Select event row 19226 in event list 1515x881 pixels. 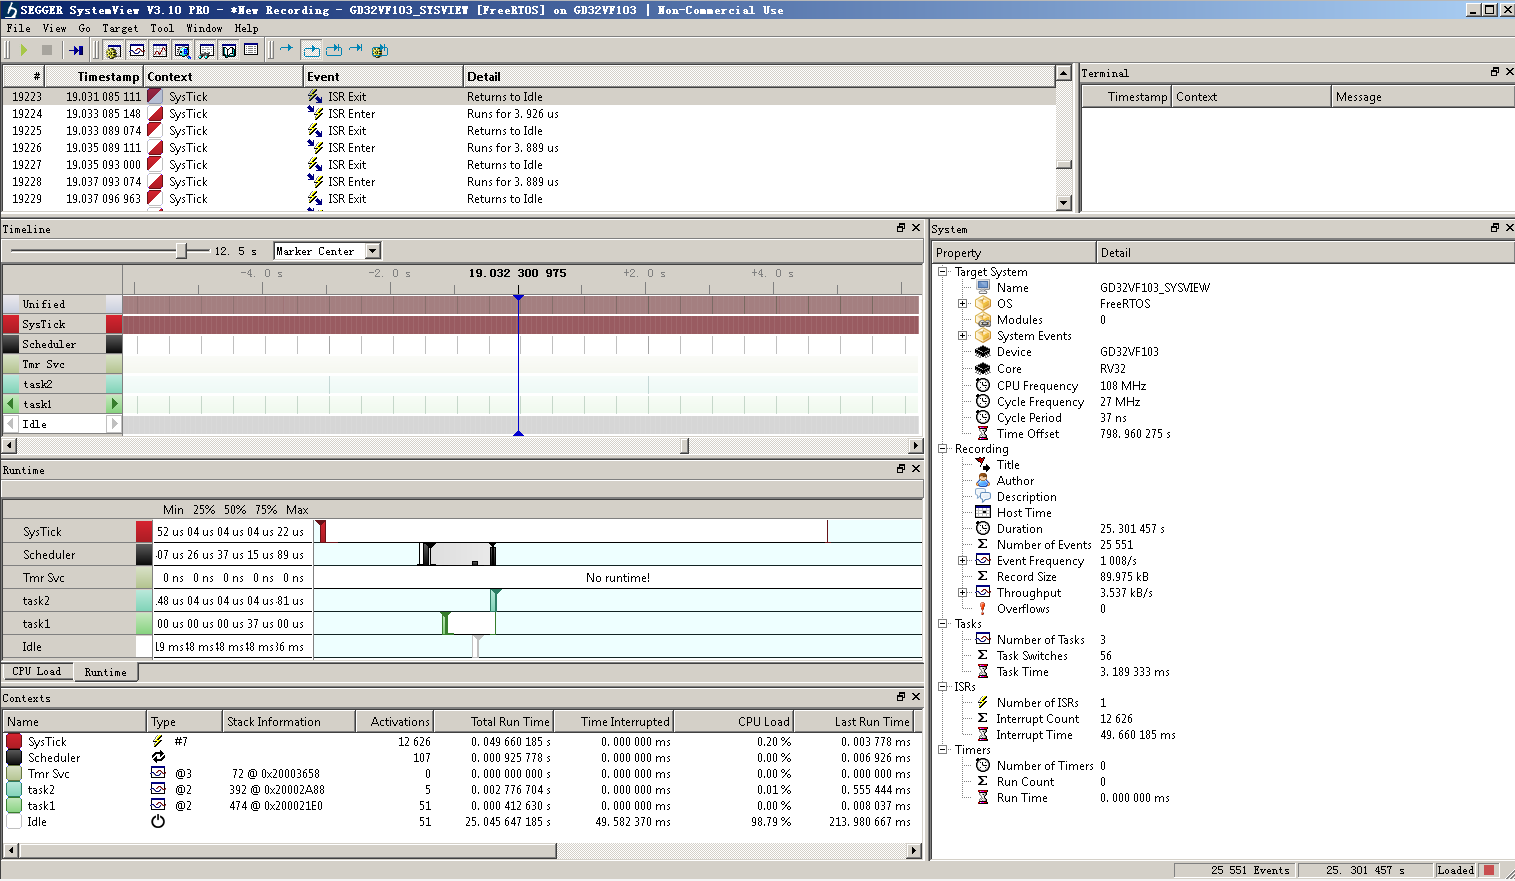(x=528, y=147)
